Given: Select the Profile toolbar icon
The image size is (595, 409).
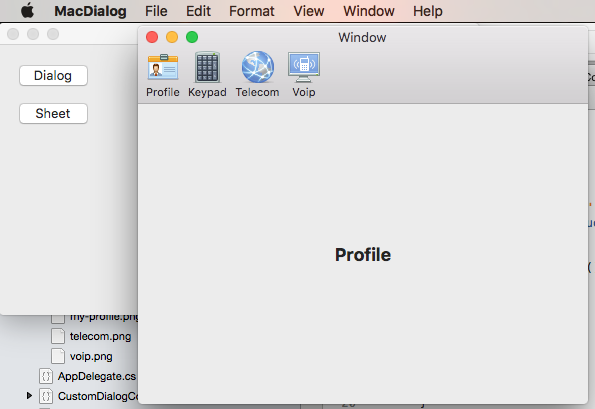Looking at the screenshot, I should coord(163,67).
